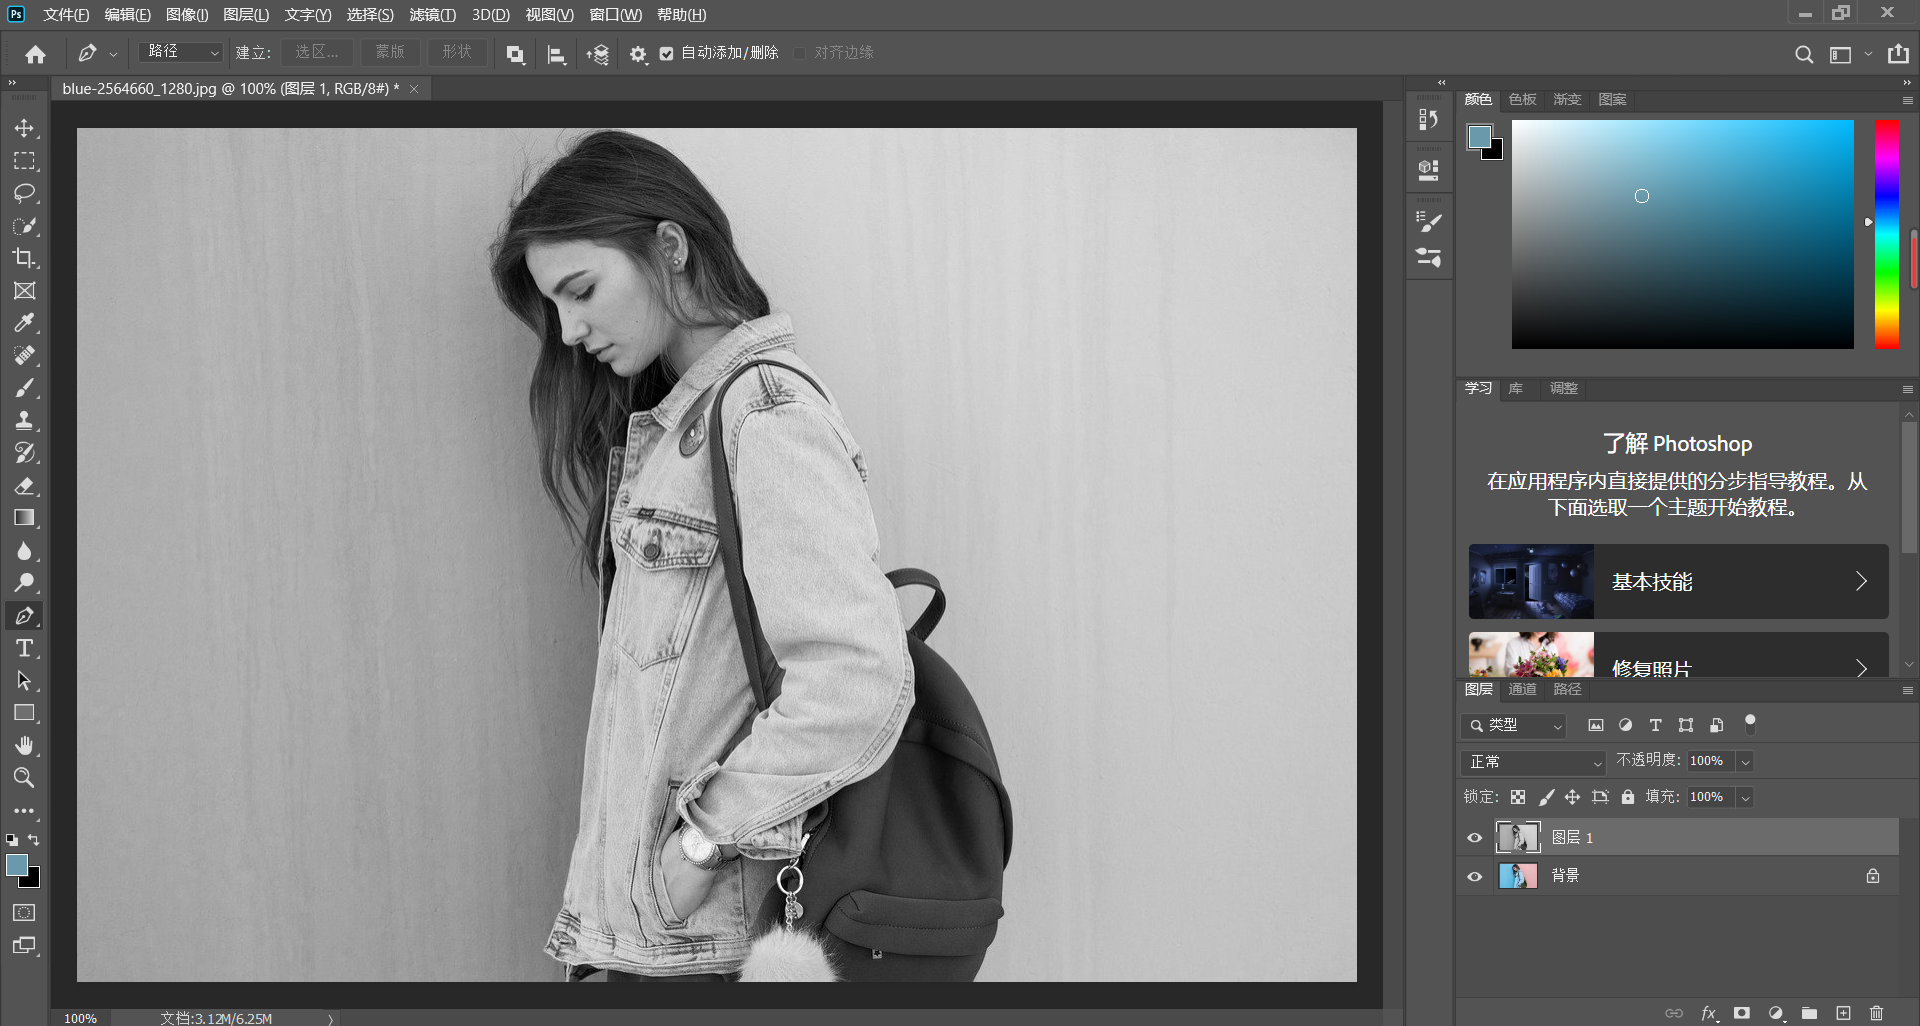Viewport: 1920px width, 1026px height.
Task: Select the Clone Stamp tool
Action: tap(24, 420)
